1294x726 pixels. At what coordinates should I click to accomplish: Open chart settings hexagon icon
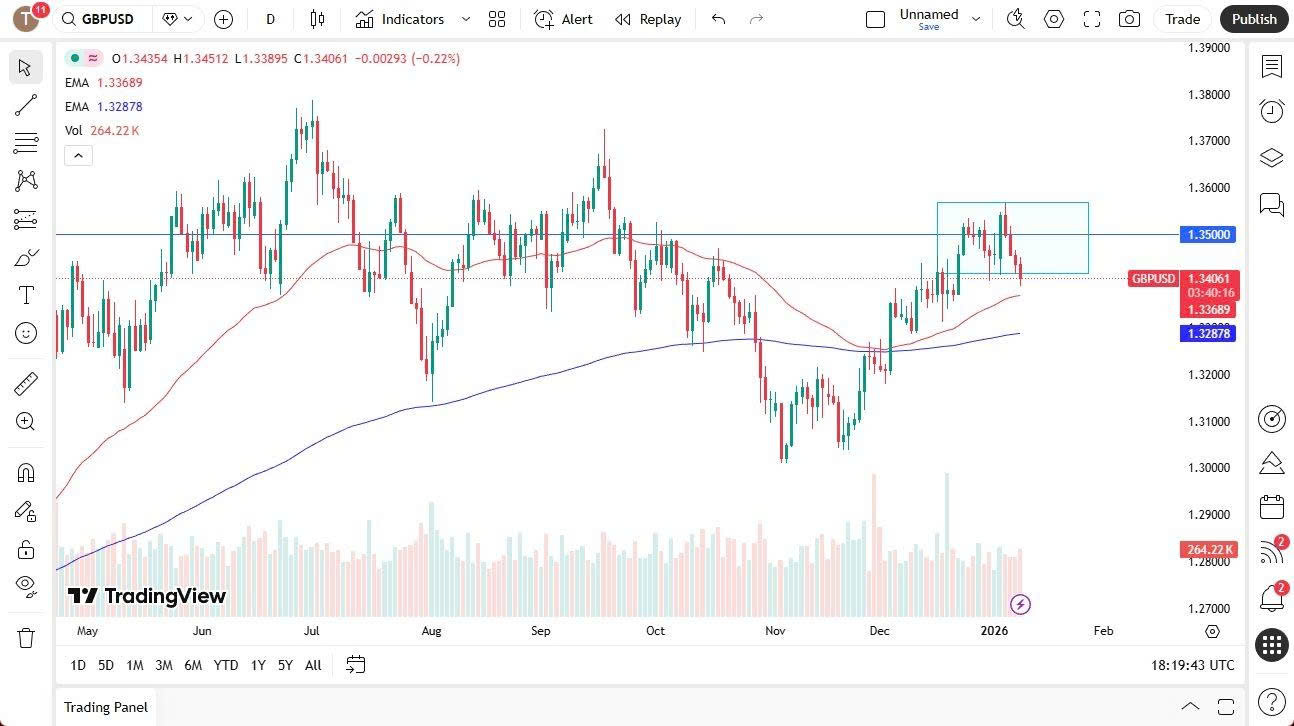(x=1054, y=19)
